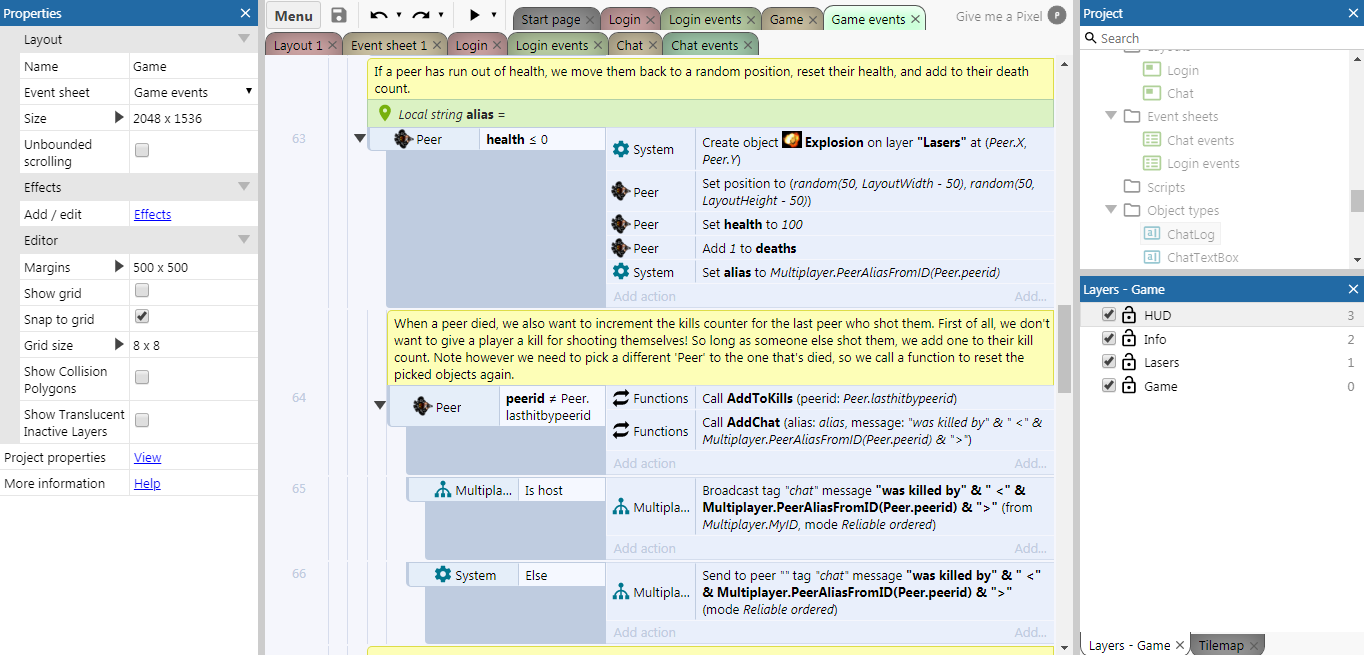The image size is (1364, 655).
Task: Click the lock icon on HUD layer
Action: [x=1128, y=315]
